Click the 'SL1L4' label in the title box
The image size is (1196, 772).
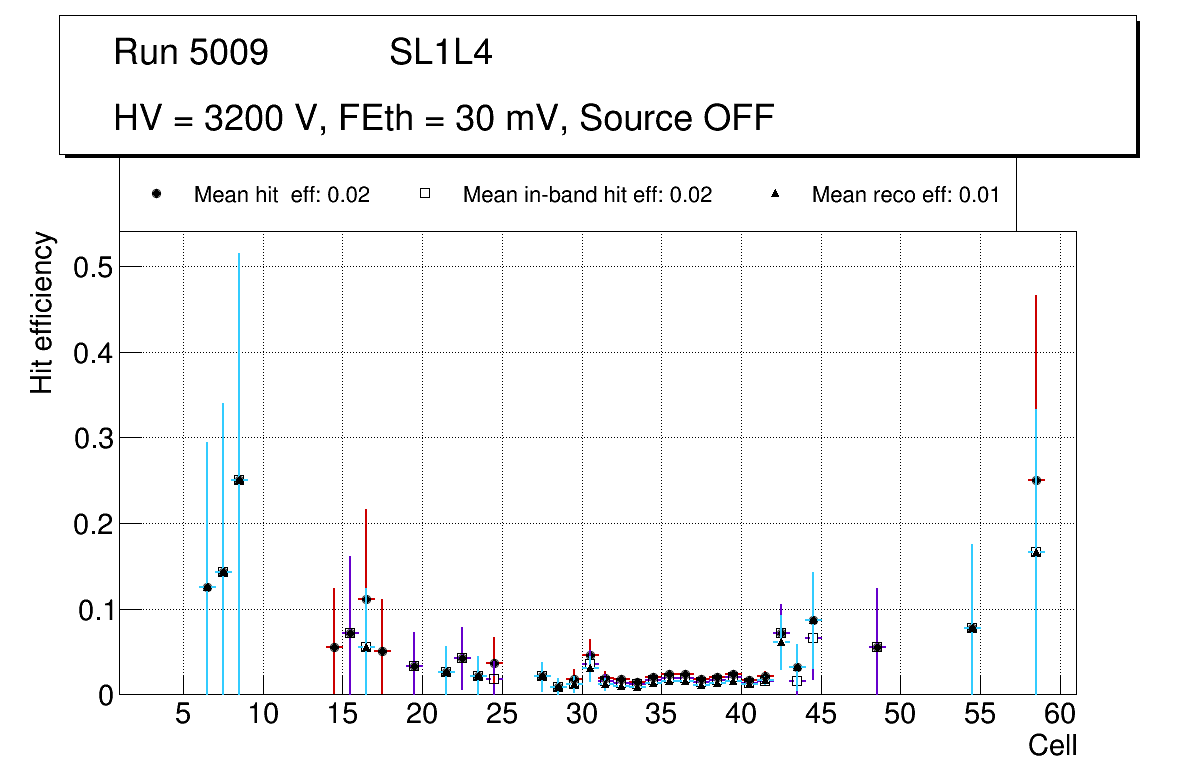[440, 53]
